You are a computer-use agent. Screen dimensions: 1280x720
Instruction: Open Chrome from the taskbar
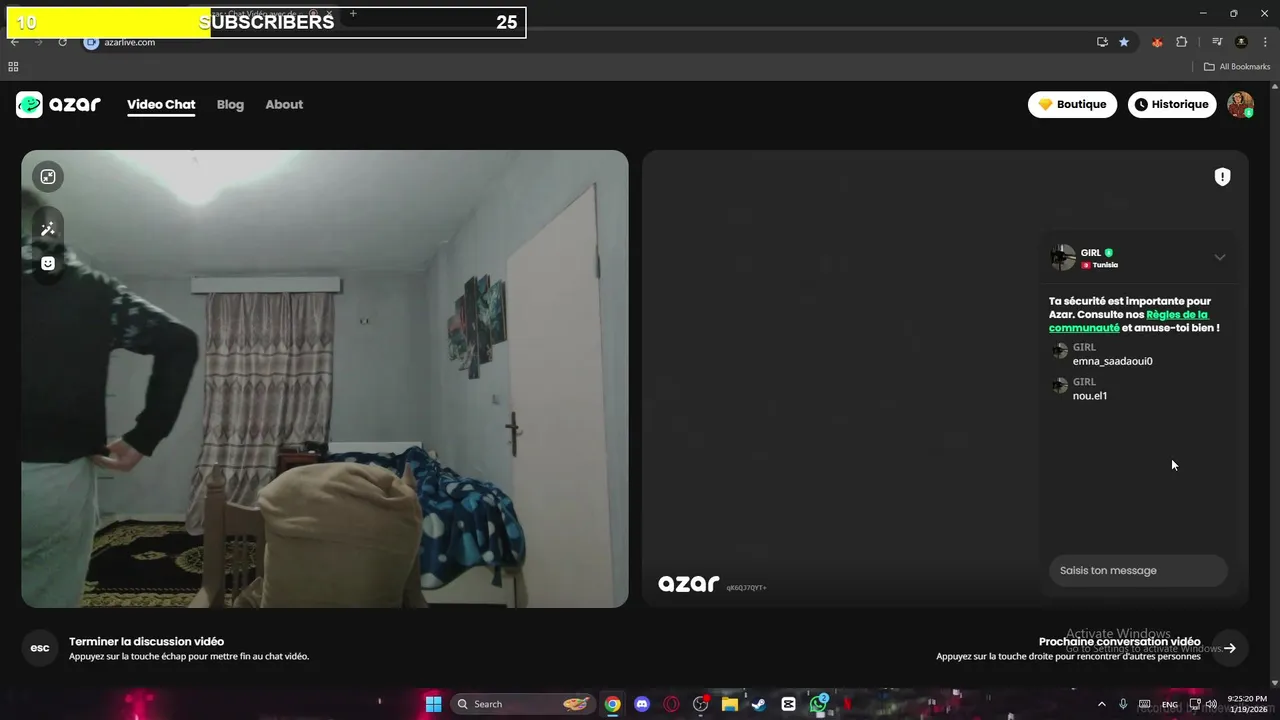click(612, 704)
